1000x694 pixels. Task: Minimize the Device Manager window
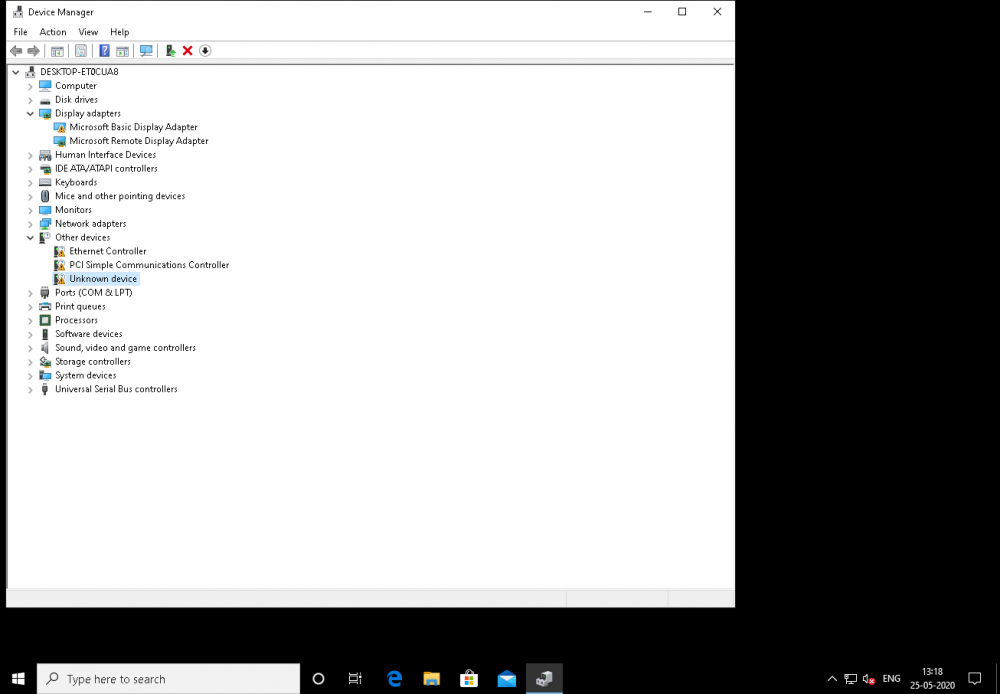648,11
